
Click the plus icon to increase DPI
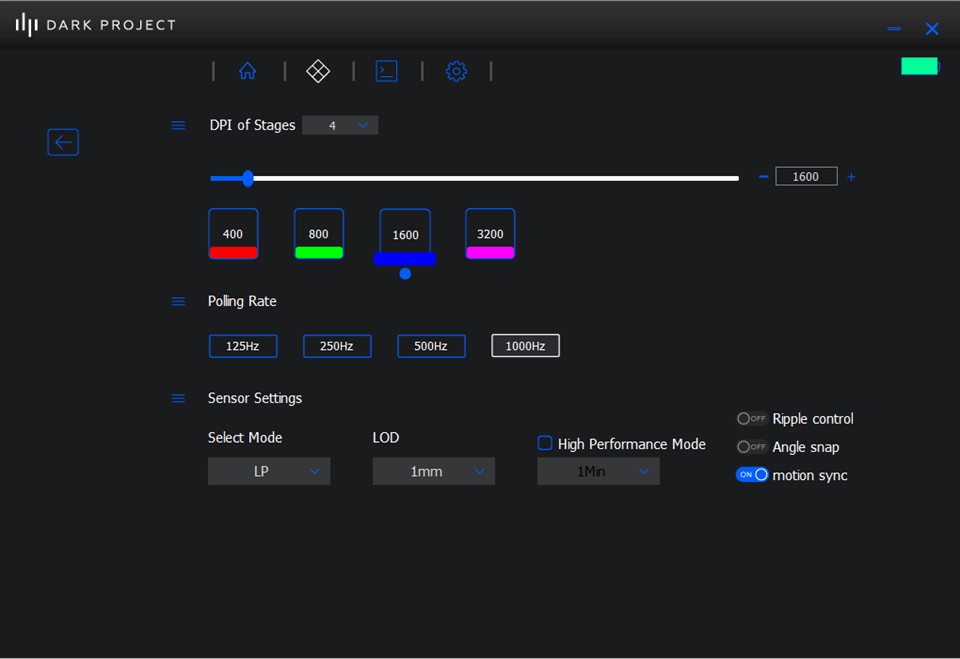pos(852,177)
